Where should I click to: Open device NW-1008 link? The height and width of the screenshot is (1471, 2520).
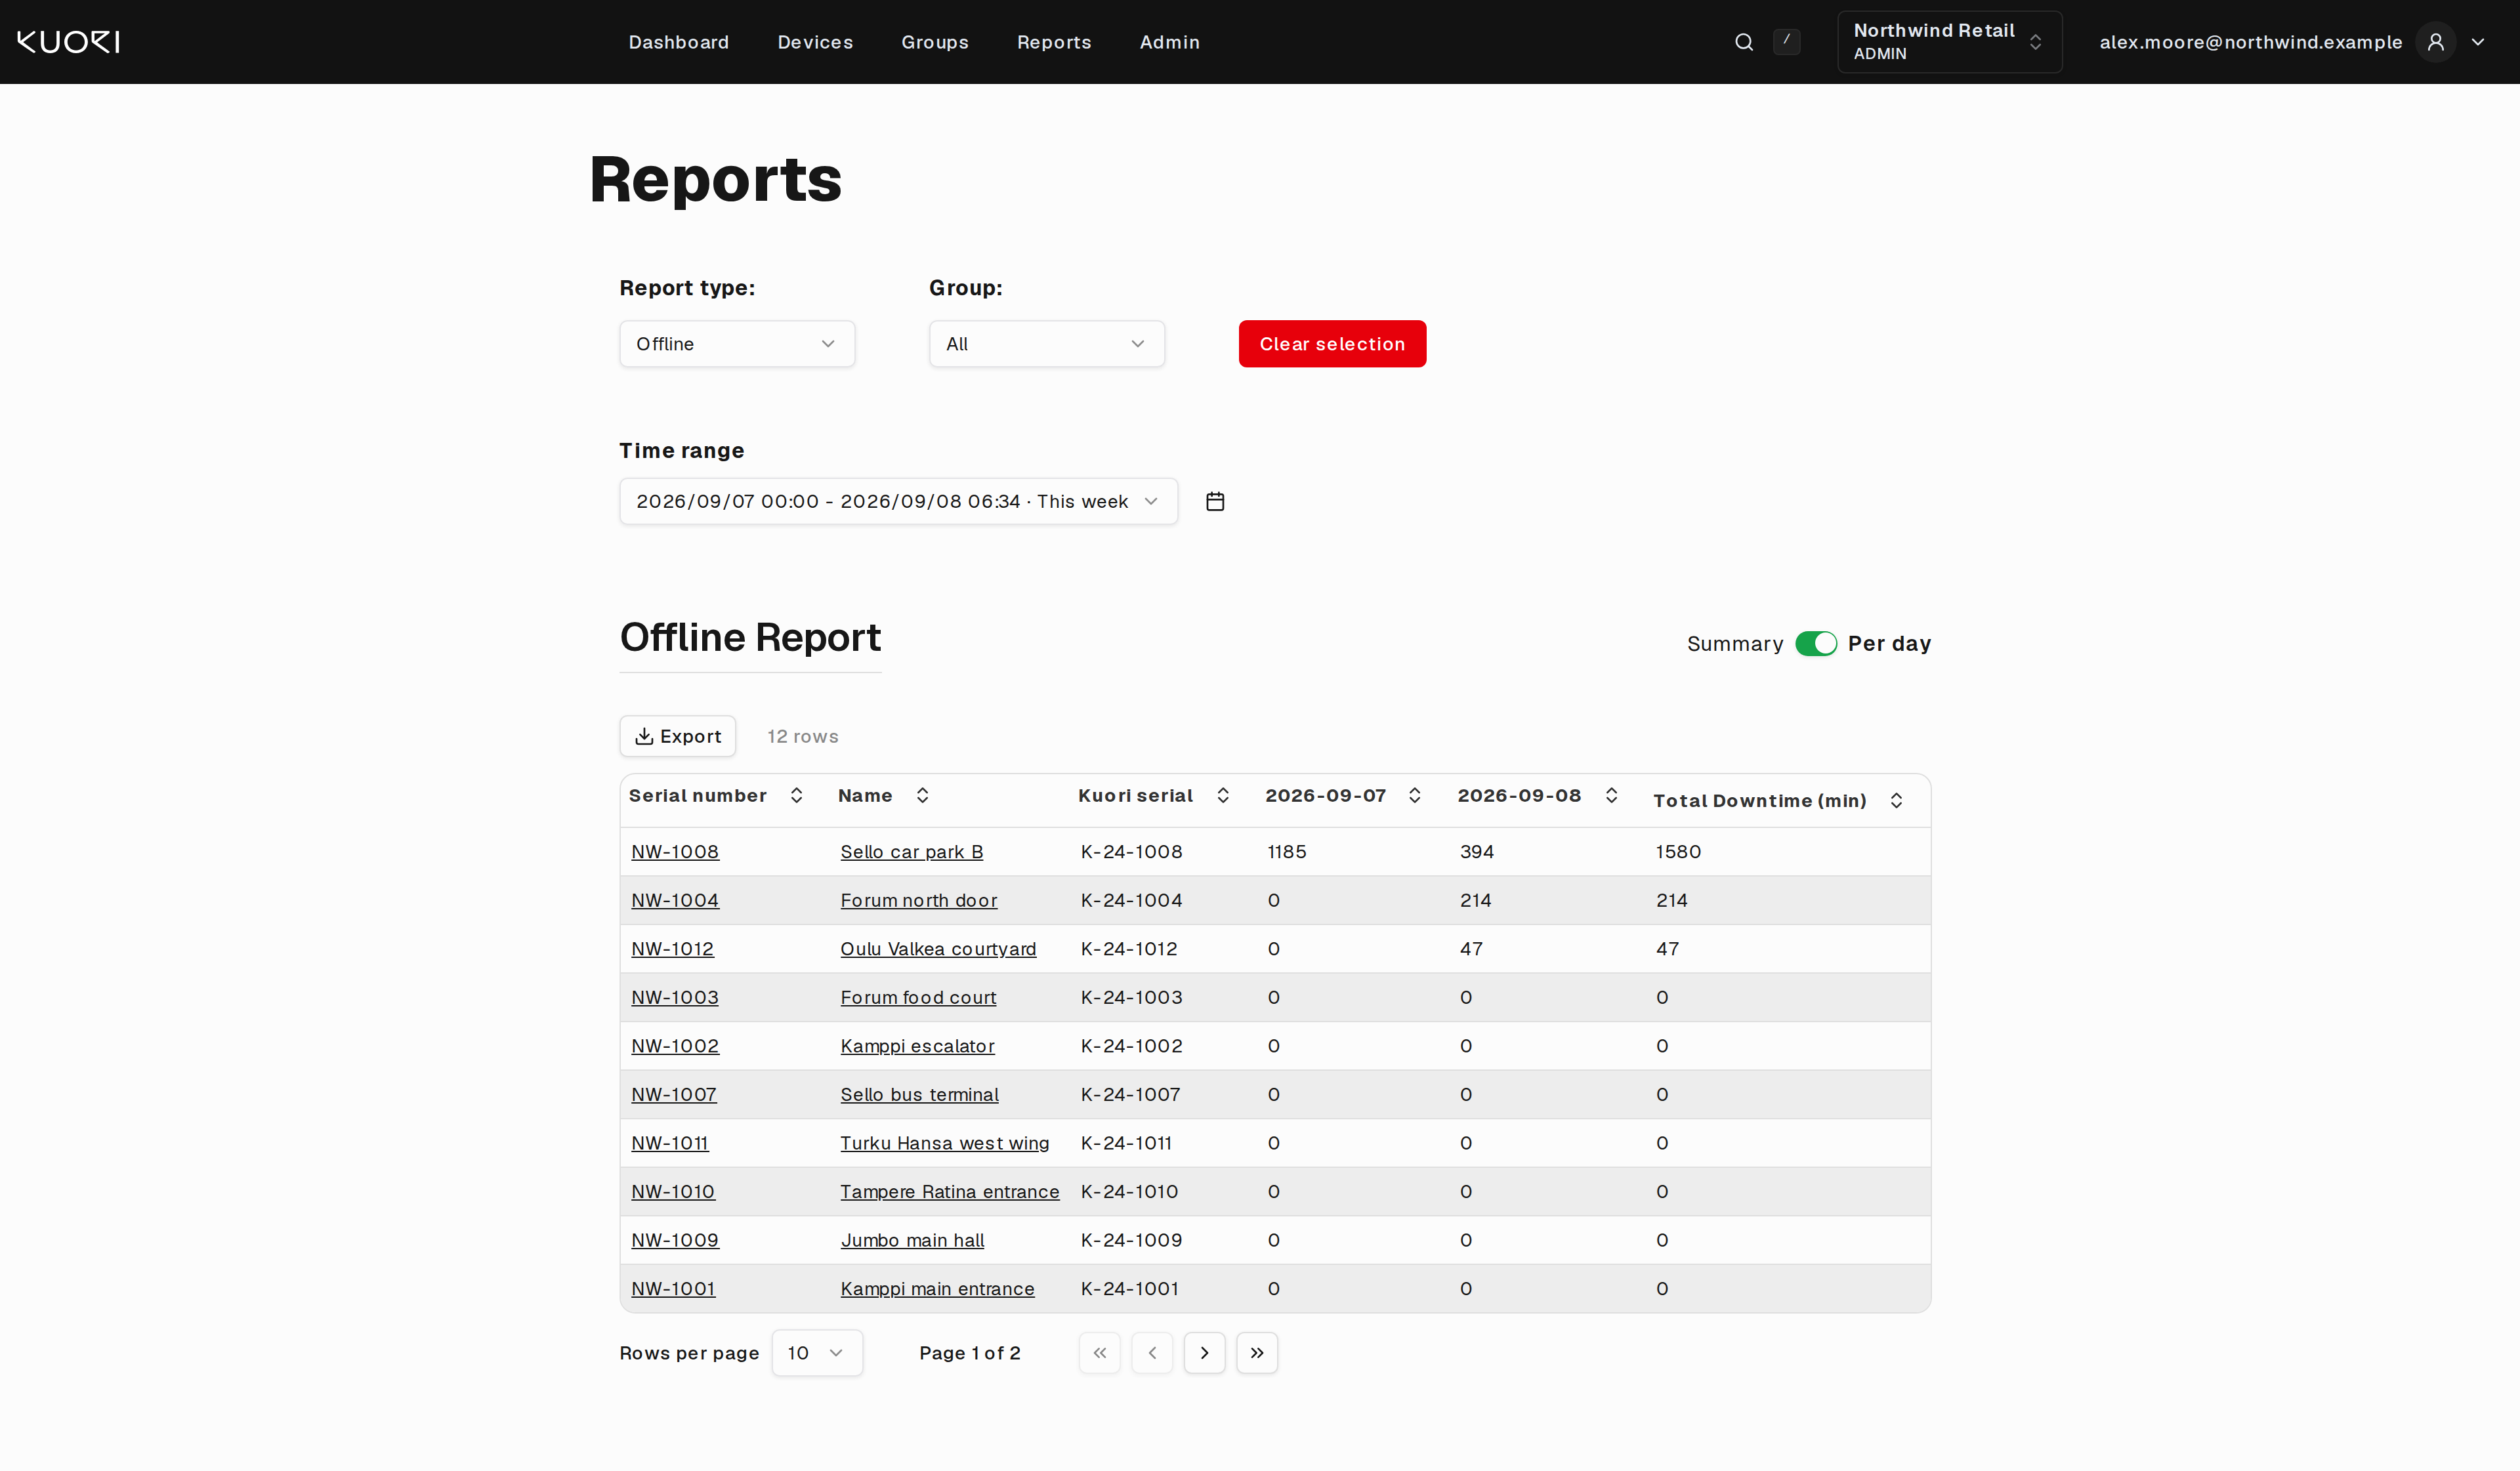(675, 852)
